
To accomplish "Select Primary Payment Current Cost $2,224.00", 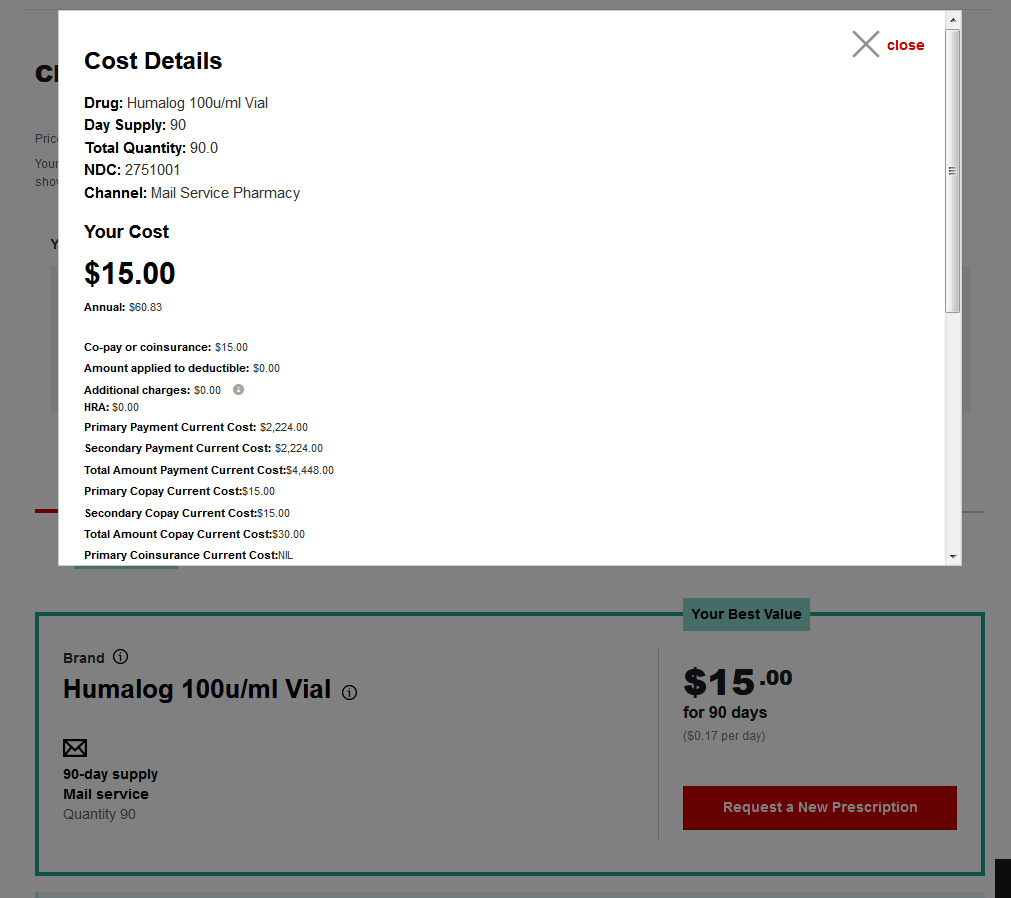I will click(196, 427).
